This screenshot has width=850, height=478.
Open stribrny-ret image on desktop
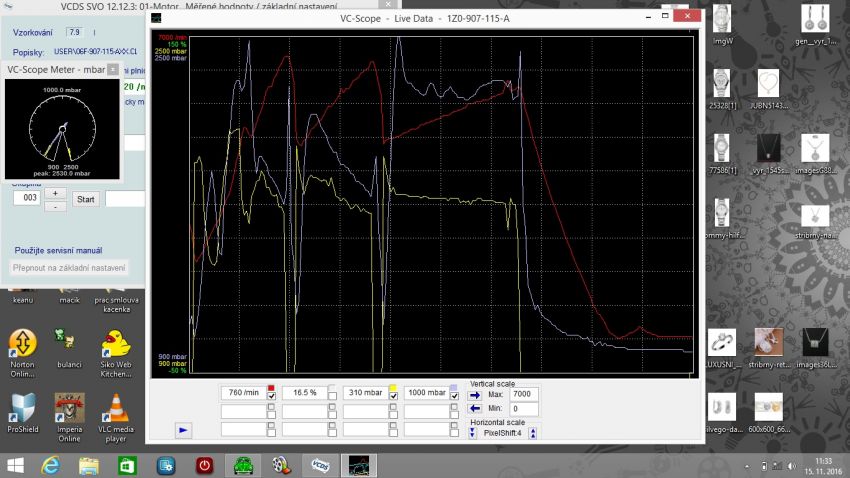tap(769, 348)
